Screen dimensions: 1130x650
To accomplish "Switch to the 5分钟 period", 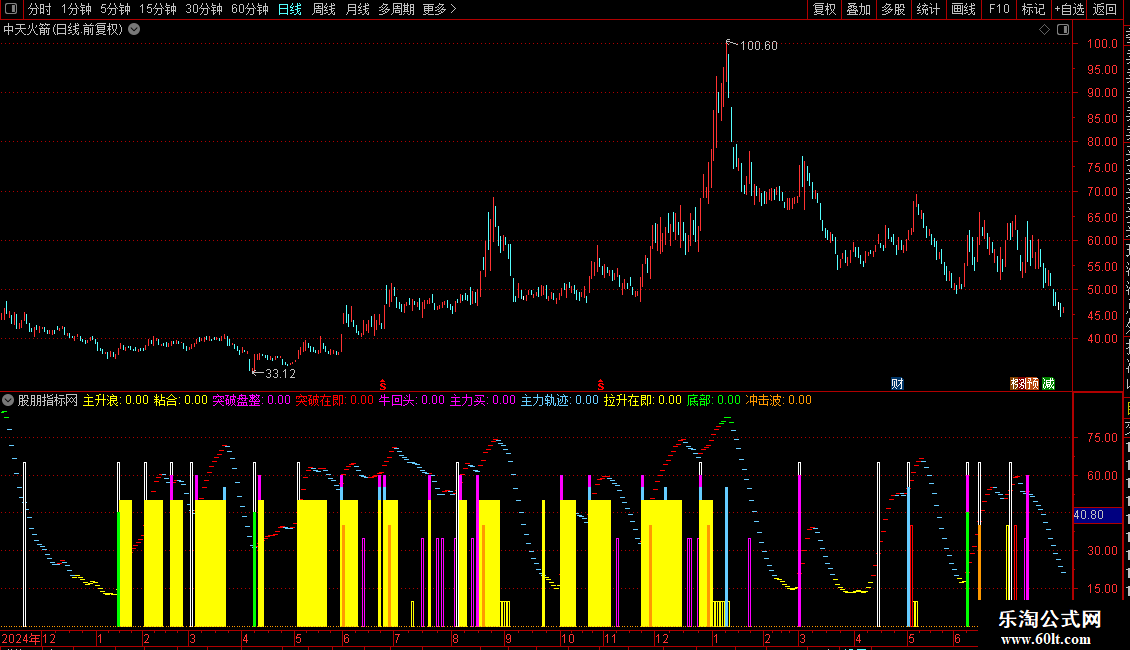I will click(115, 9).
